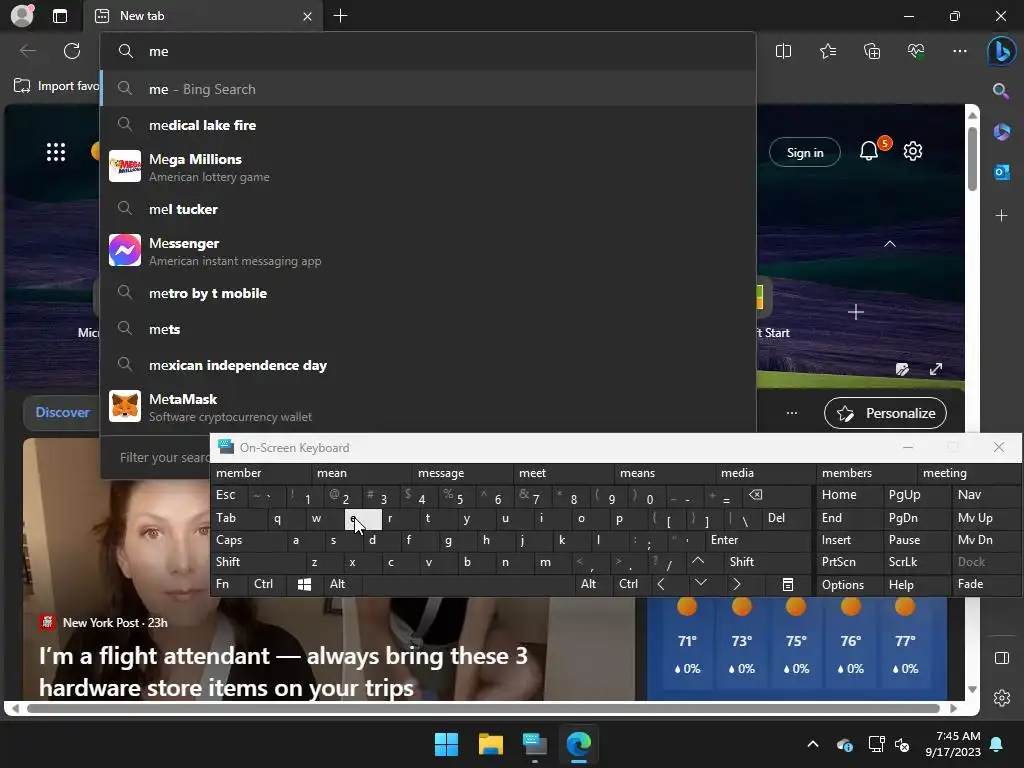Screen dimensions: 1024x768
Task: Click the Sign in button
Action: coord(805,152)
